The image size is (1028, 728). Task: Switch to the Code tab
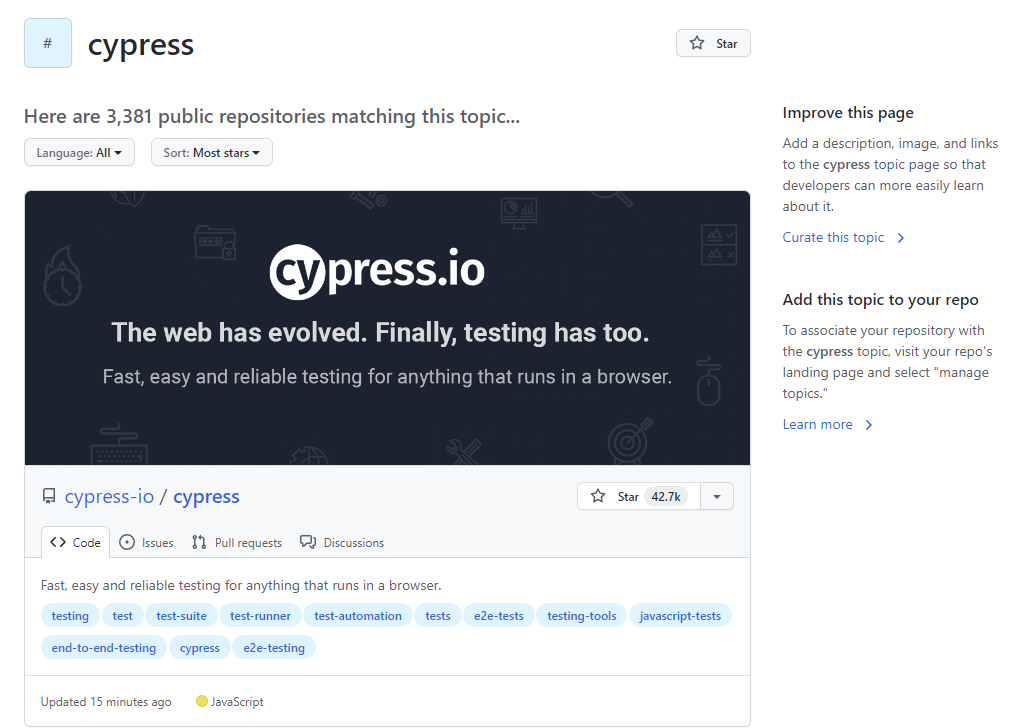click(x=75, y=542)
